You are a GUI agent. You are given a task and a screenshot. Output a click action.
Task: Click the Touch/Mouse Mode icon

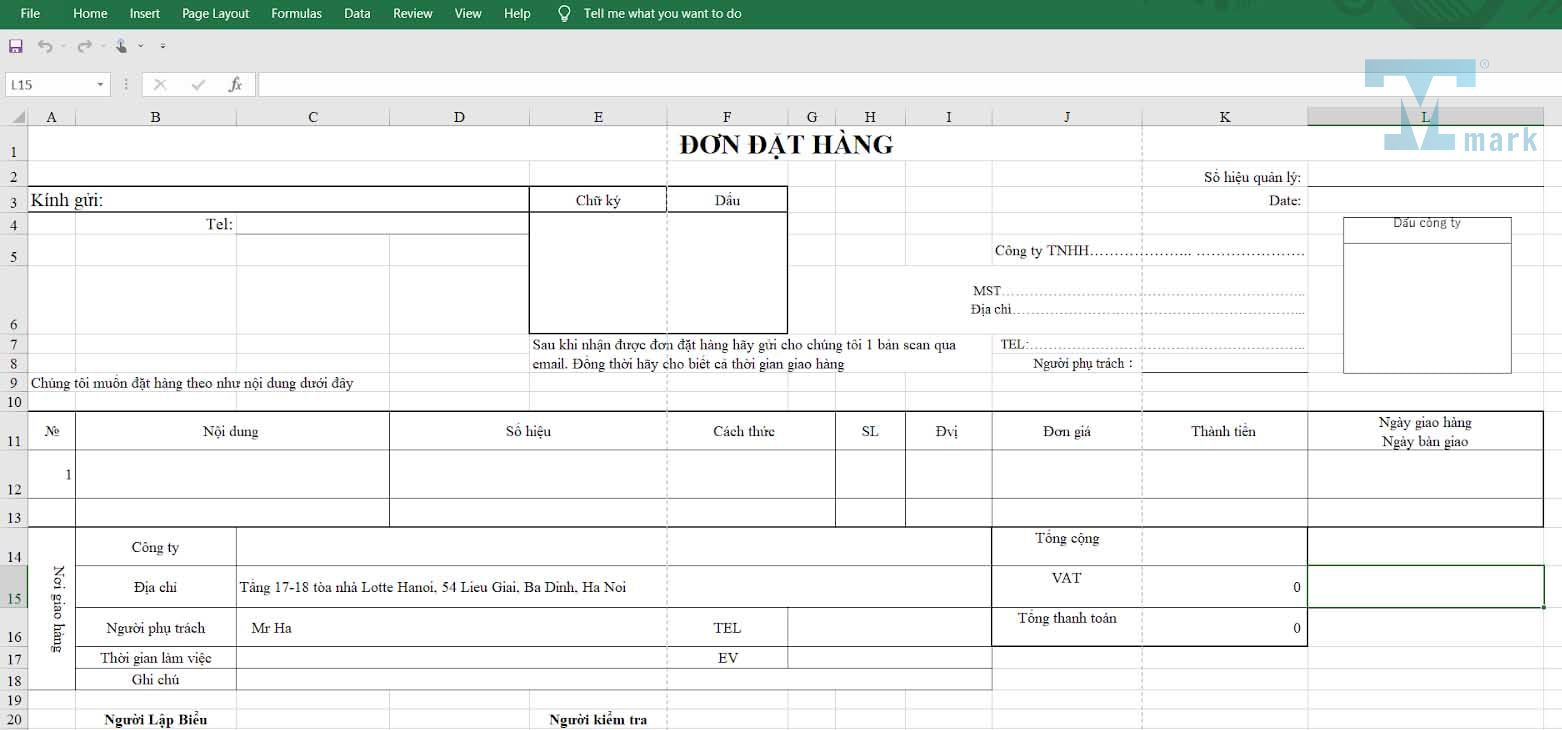(121, 46)
